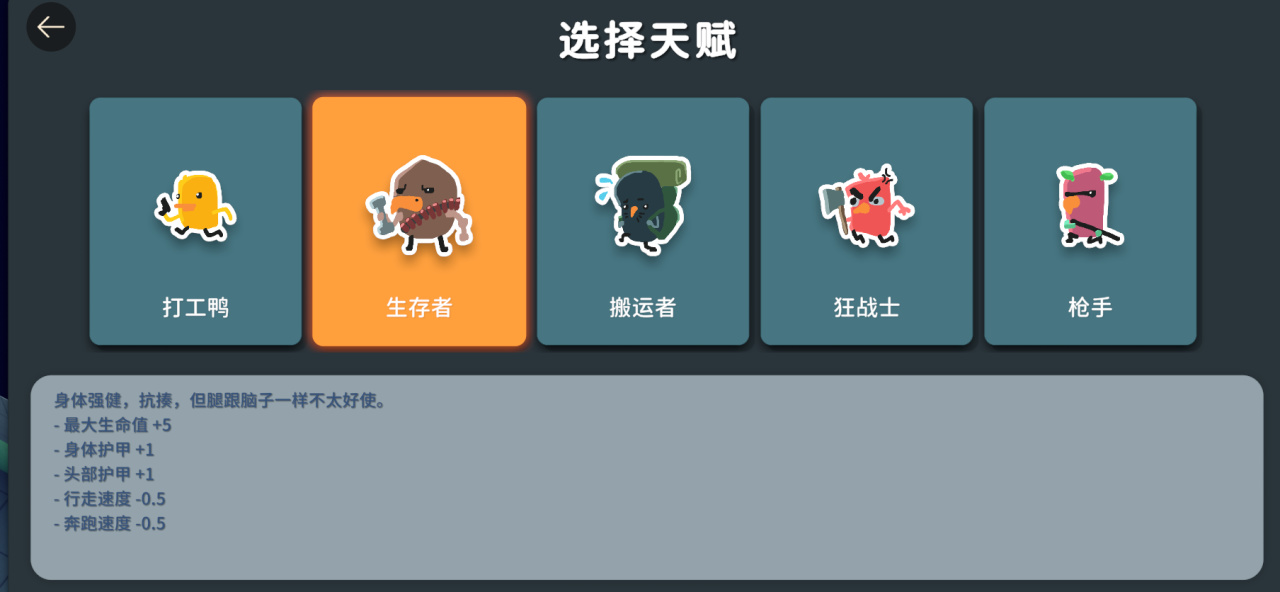Screen dimensions: 1280x592
Task: Click the 奔跑速度 -0.5 stat line
Action: pos(110,523)
